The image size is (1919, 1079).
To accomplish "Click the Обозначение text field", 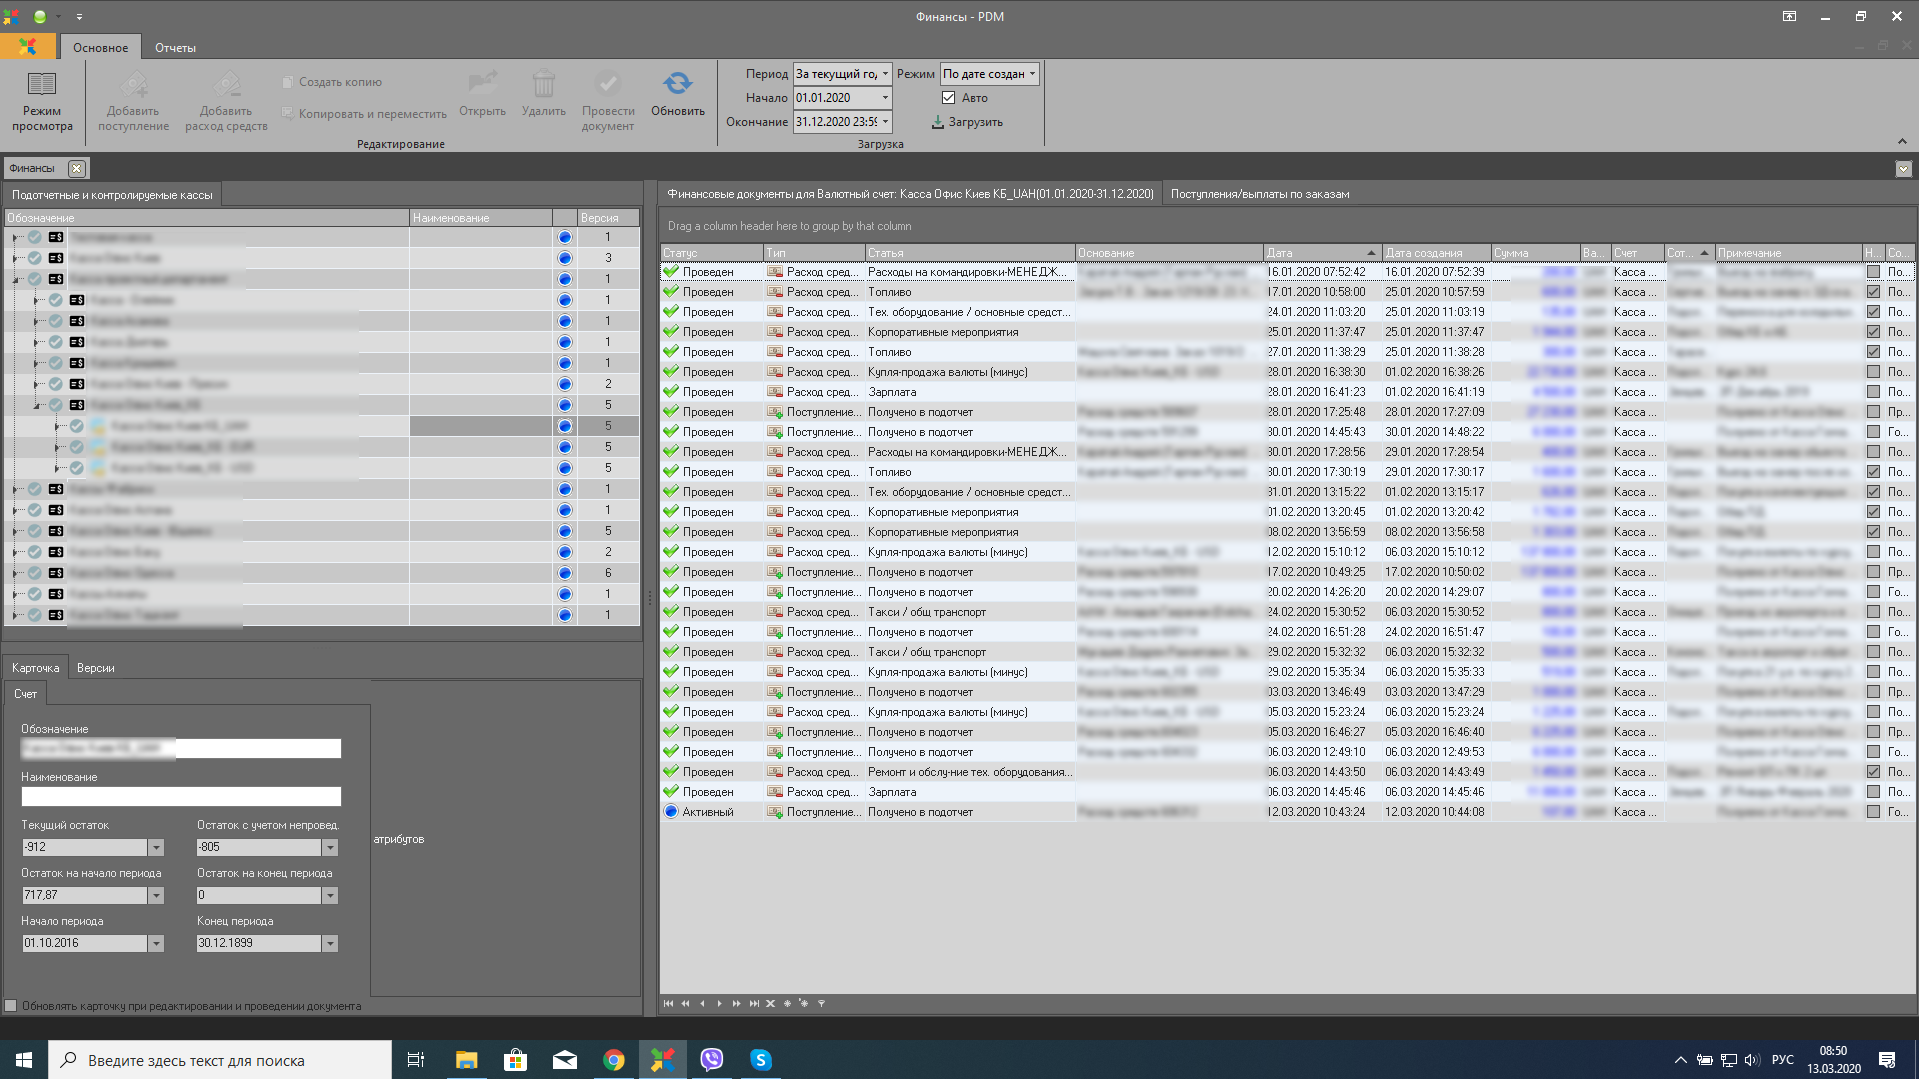I will [181, 748].
